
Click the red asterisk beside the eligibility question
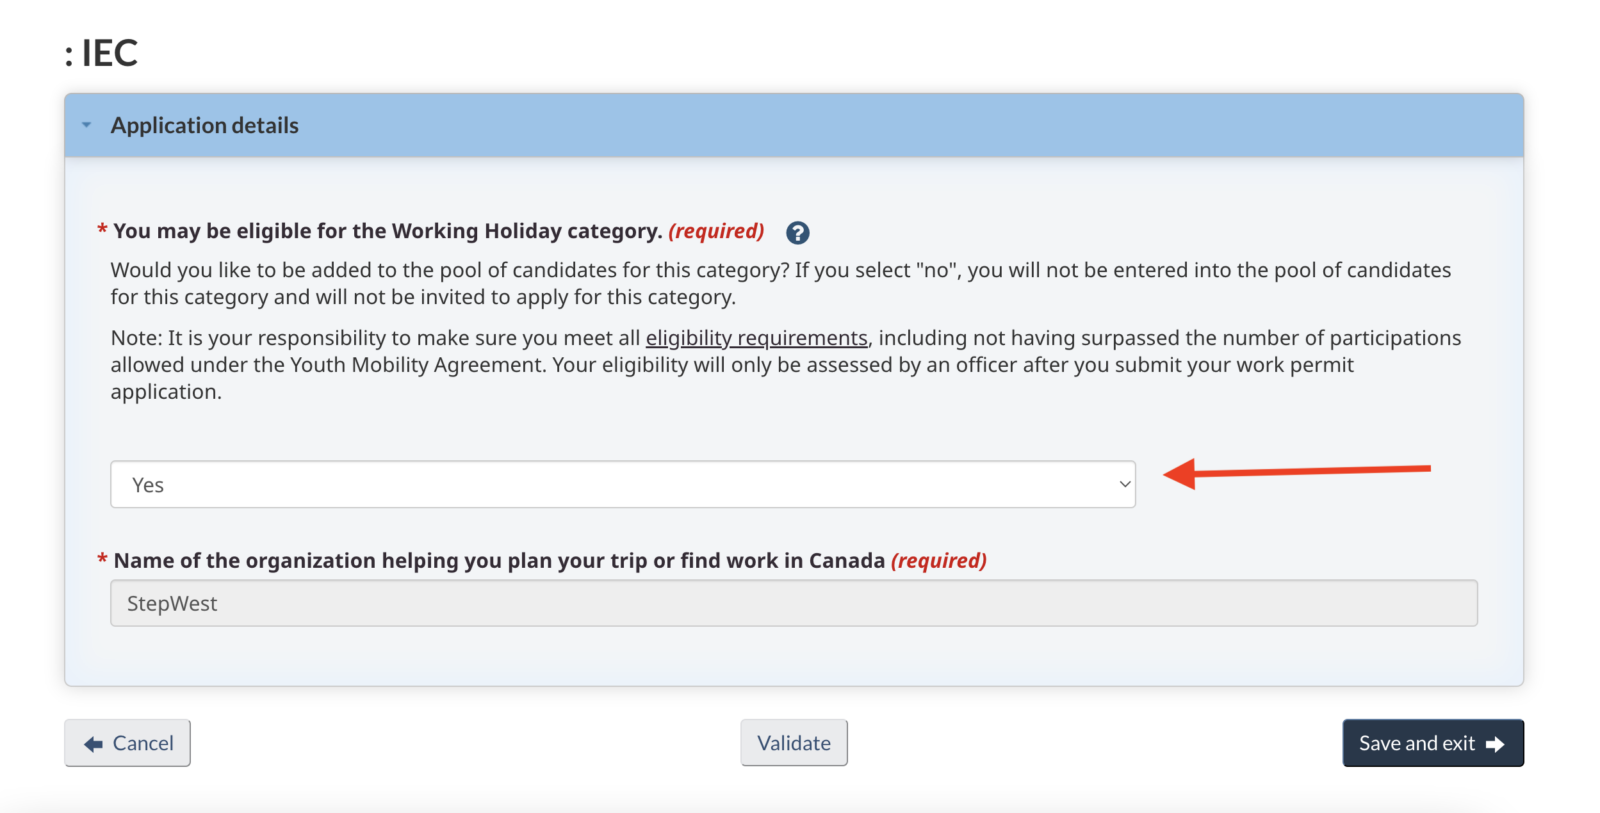tap(101, 229)
